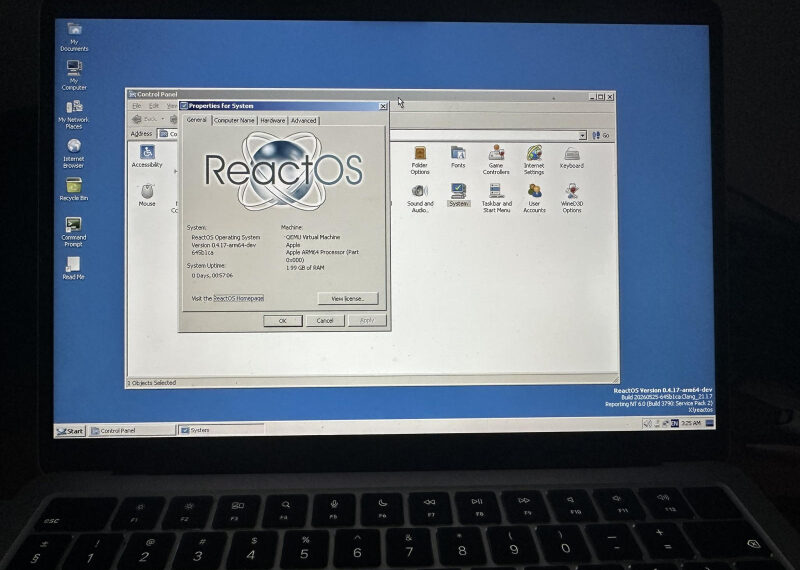Click the system uptime value text
The height and width of the screenshot is (570, 800).
point(212,276)
